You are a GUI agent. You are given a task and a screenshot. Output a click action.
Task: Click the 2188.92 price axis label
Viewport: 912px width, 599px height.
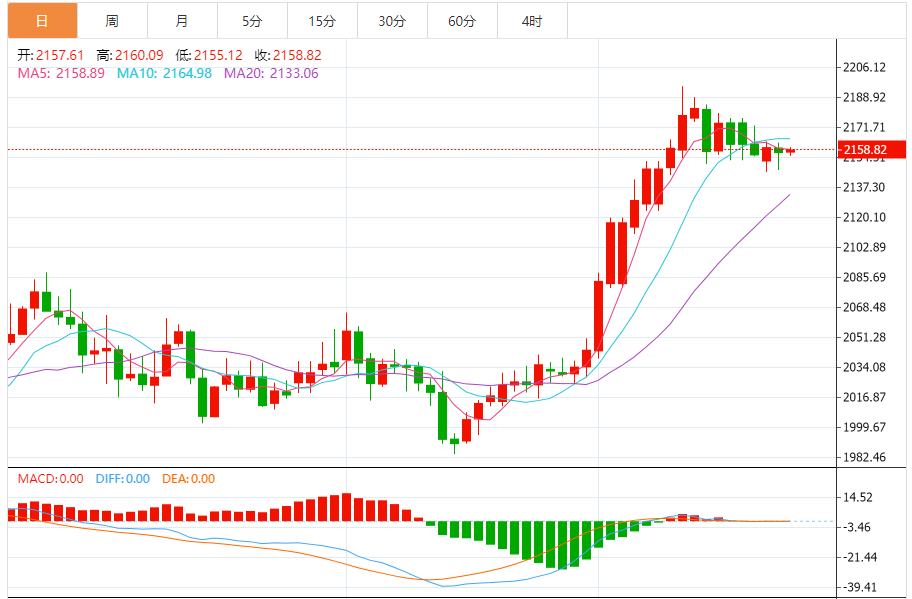tap(864, 97)
